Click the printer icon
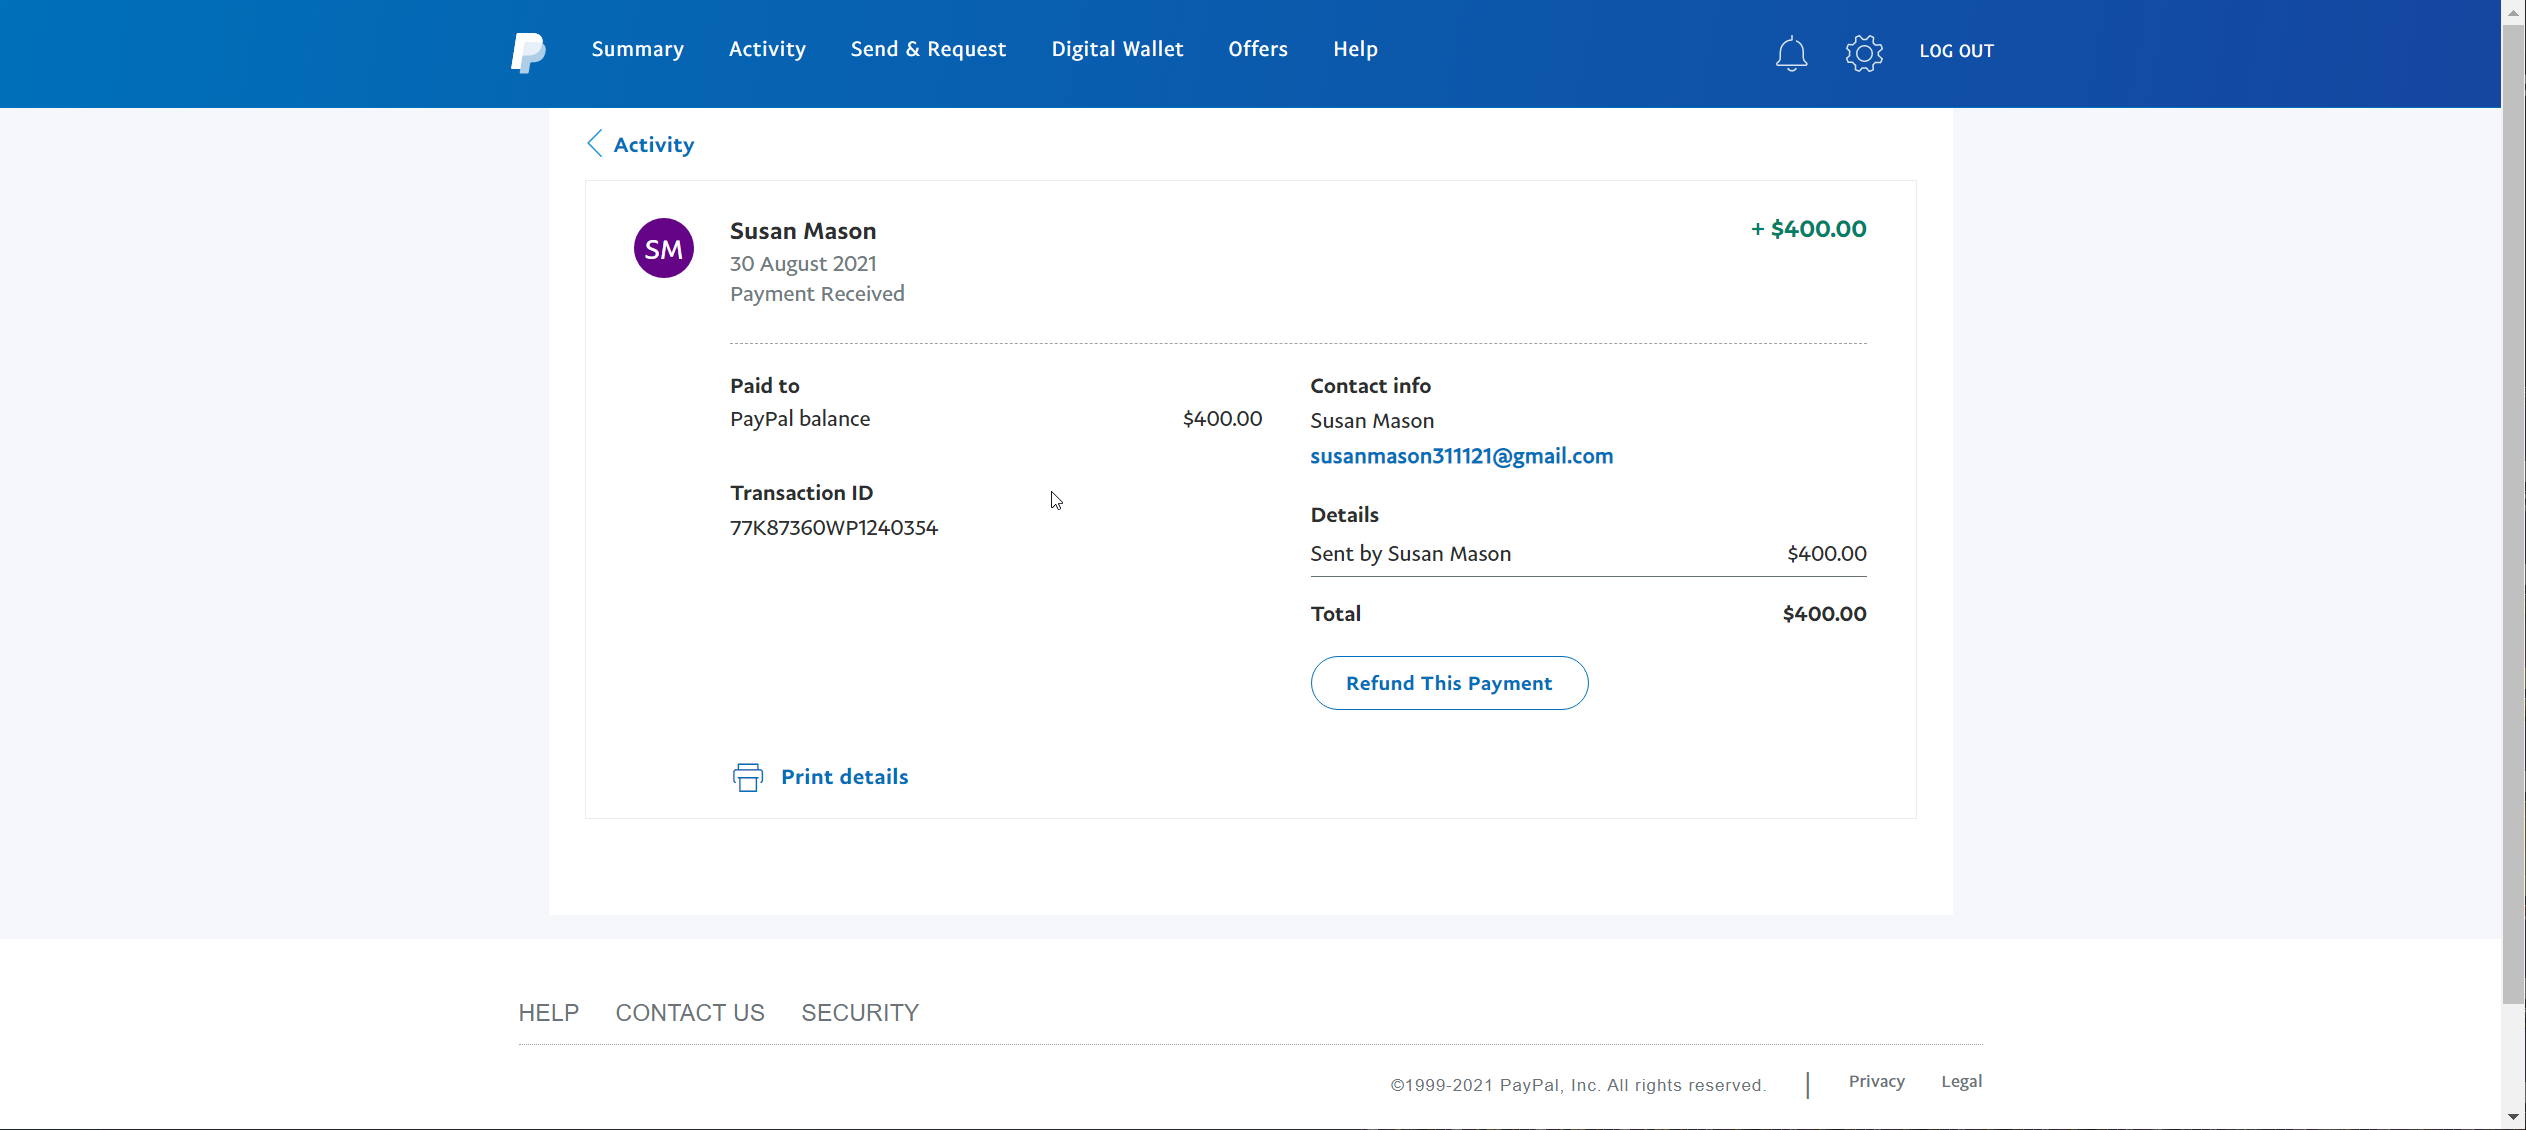This screenshot has width=2526, height=1130. (747, 777)
